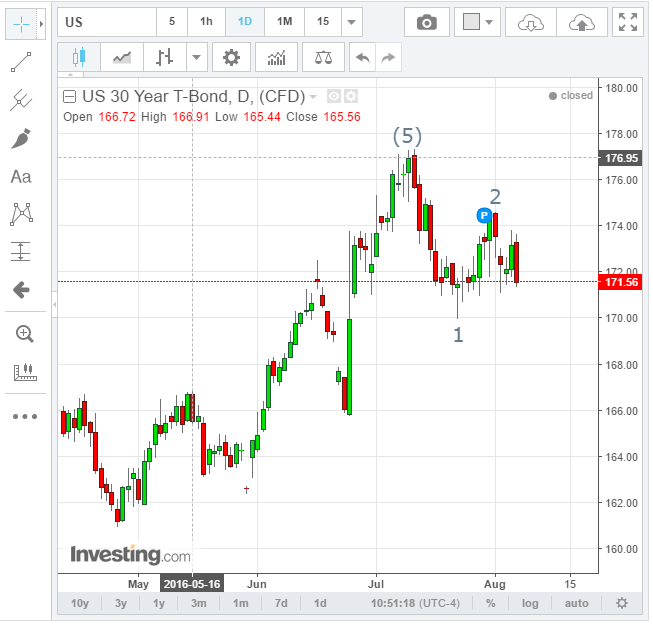Click the symbol search field showing US
The width and height of the screenshot is (653, 625).
[x=107, y=22]
